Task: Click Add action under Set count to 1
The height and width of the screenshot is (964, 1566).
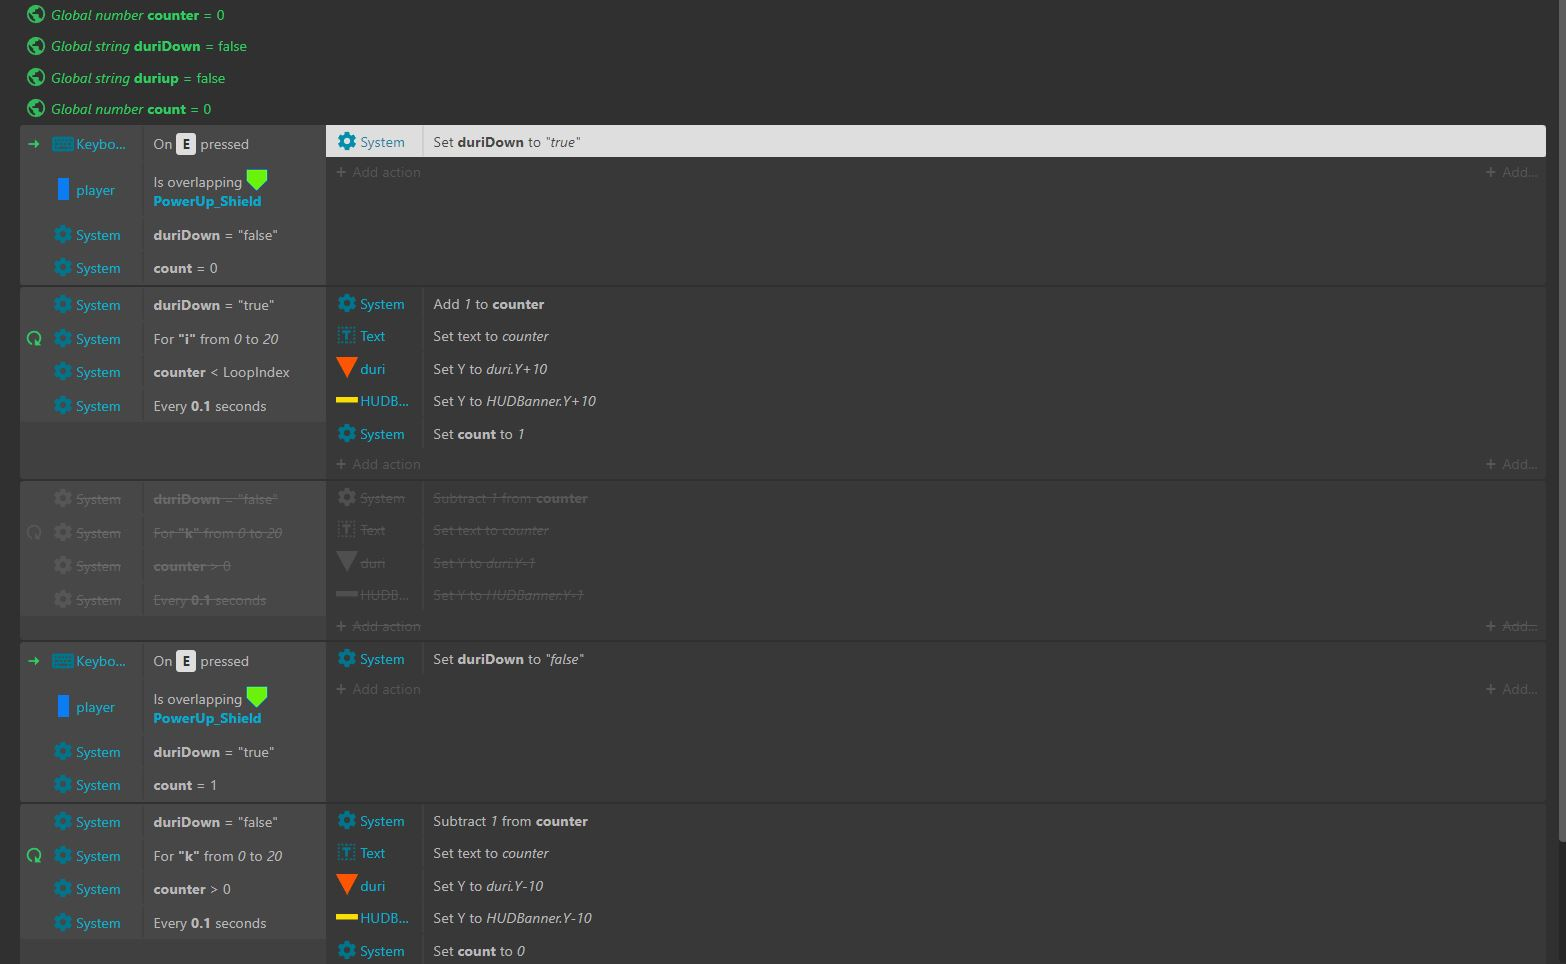Action: 378,464
